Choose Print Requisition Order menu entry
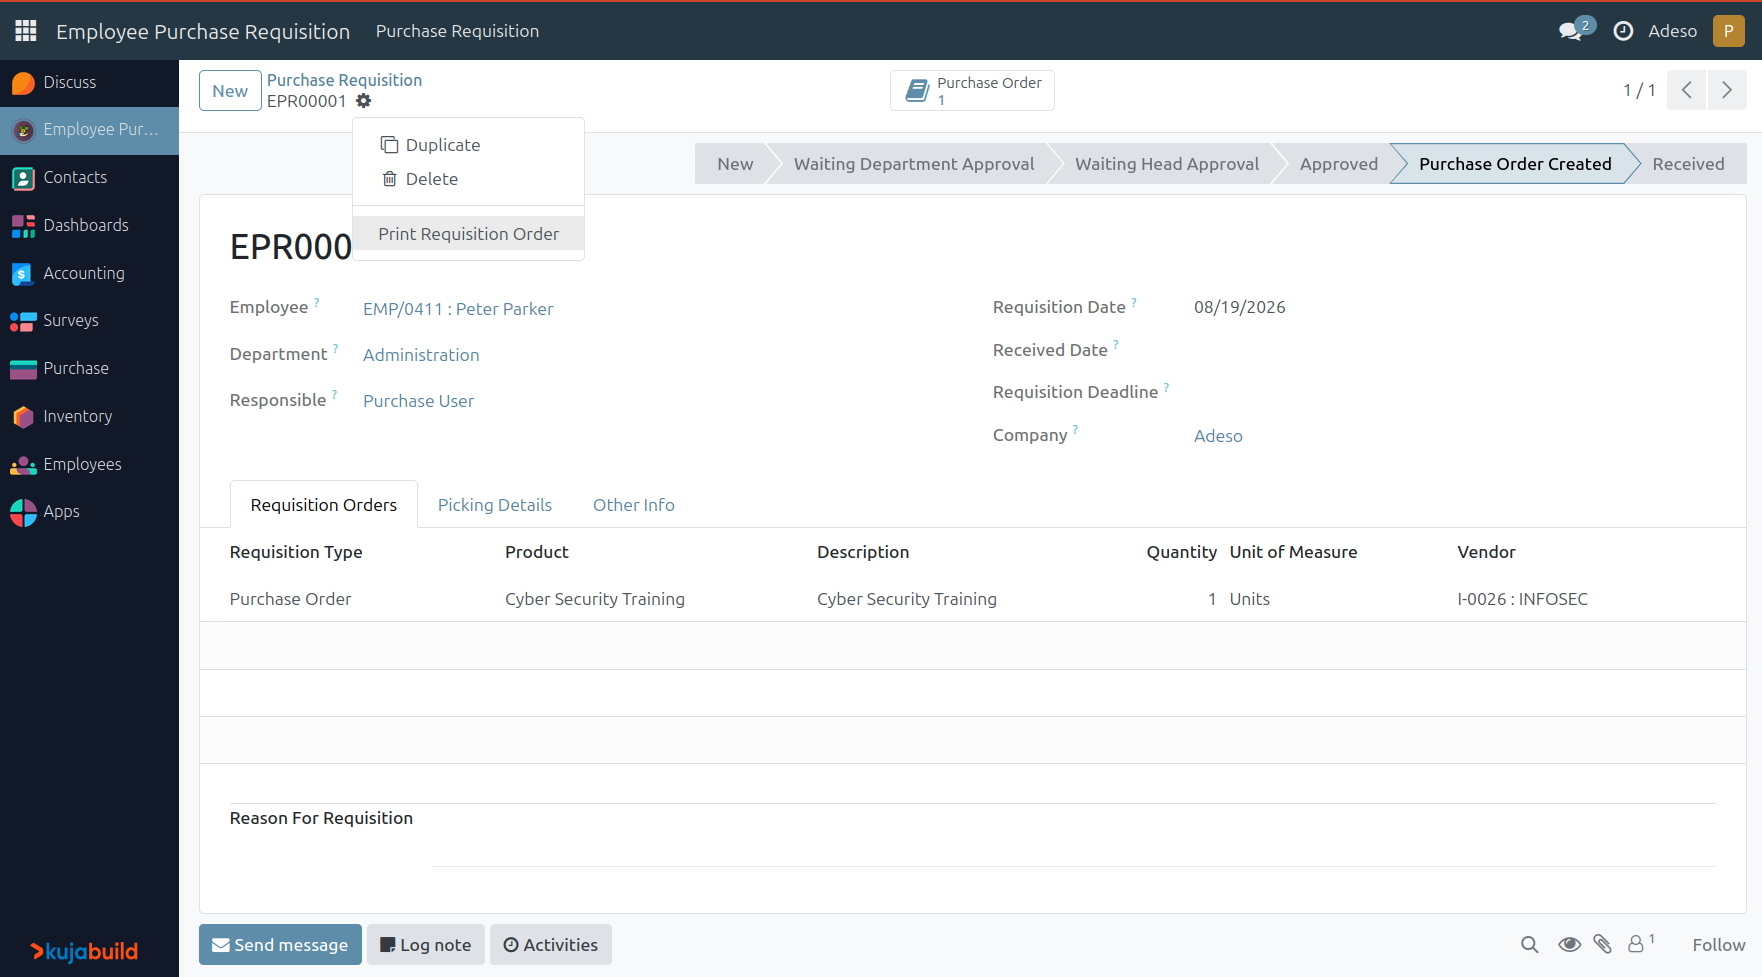The image size is (1762, 977). click(x=468, y=234)
